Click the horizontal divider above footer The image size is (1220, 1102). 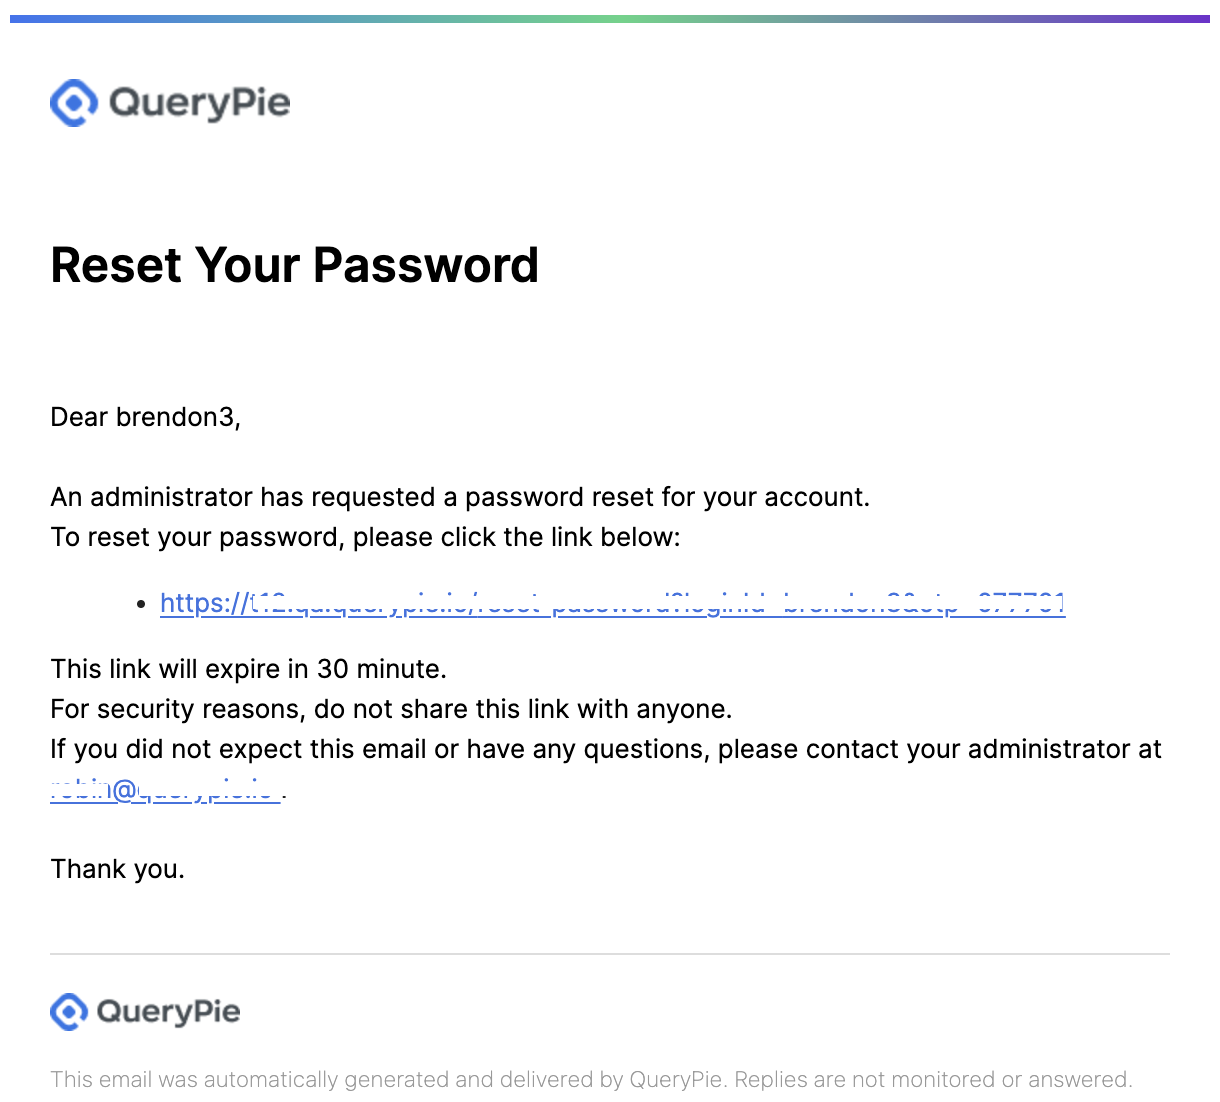tap(610, 954)
